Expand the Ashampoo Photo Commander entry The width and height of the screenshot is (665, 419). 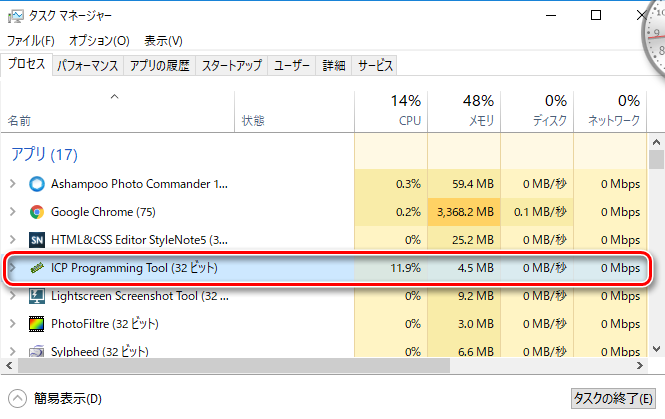[12, 184]
